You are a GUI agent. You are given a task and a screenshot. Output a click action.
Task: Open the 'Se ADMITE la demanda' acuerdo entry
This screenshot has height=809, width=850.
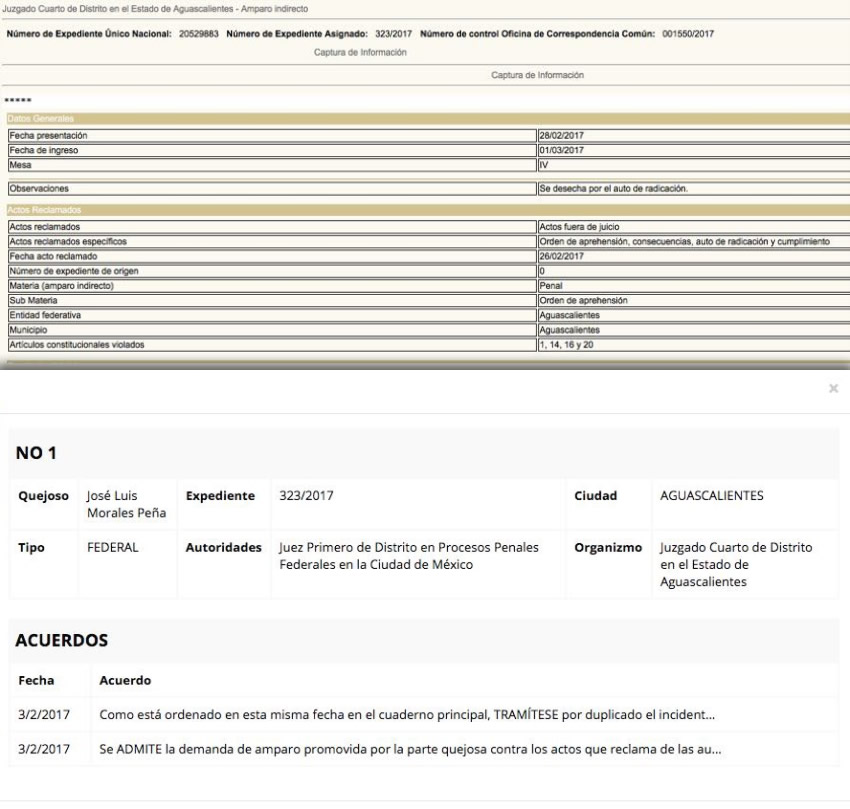pos(410,749)
